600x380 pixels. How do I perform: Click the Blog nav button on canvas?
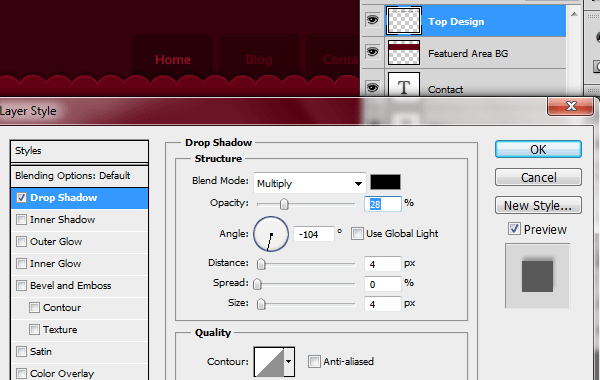(x=259, y=55)
